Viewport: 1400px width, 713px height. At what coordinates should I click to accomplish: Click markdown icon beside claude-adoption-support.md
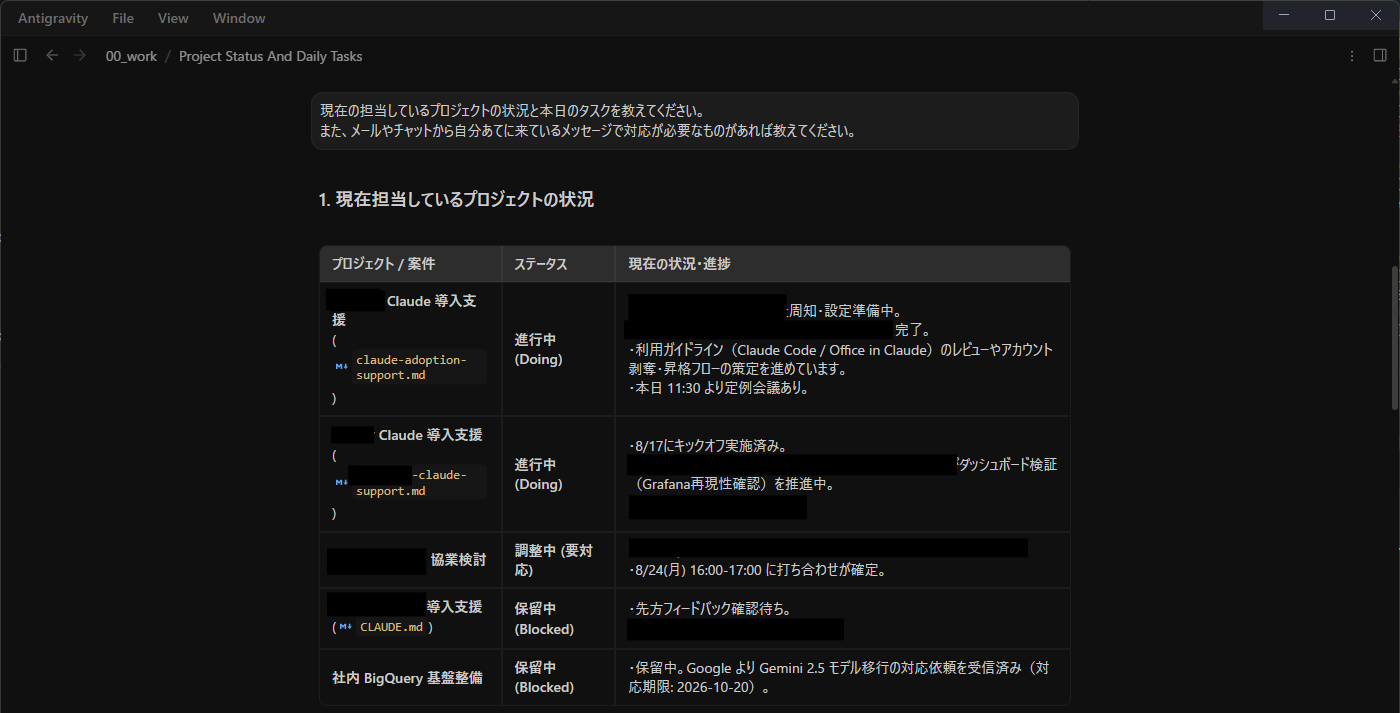coord(342,367)
